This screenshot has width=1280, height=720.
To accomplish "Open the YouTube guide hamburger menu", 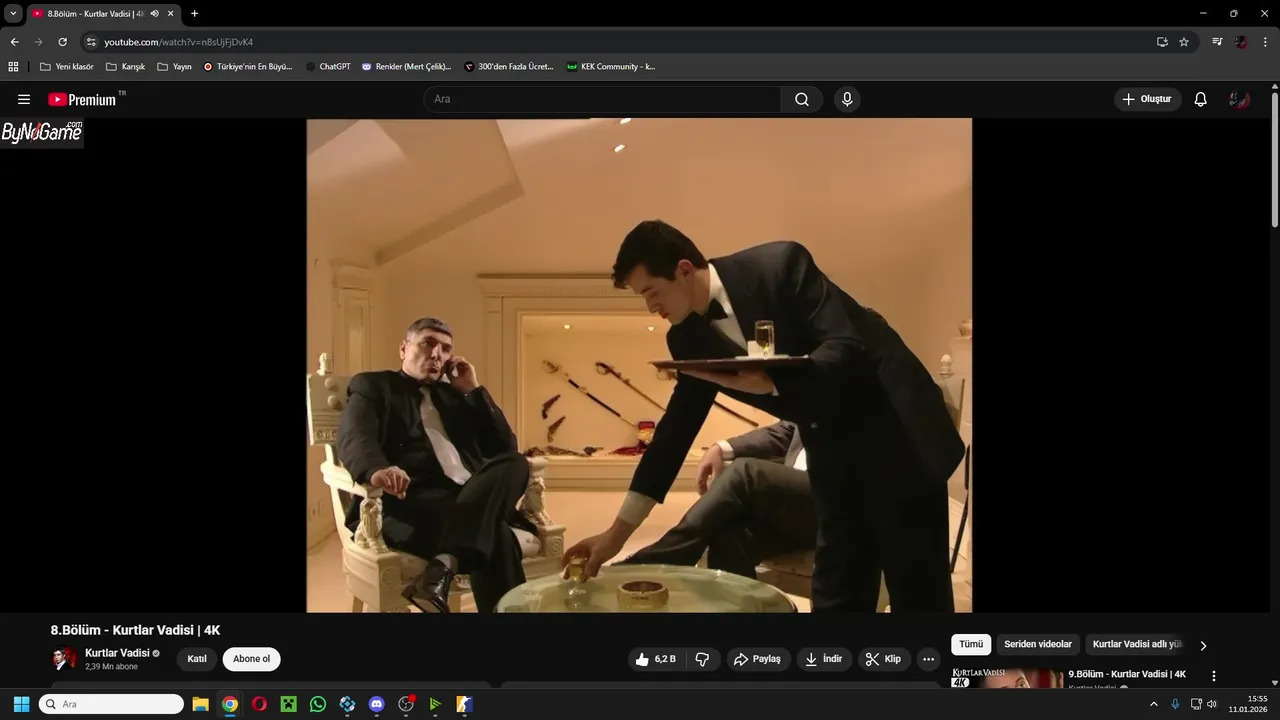I will [x=24, y=99].
